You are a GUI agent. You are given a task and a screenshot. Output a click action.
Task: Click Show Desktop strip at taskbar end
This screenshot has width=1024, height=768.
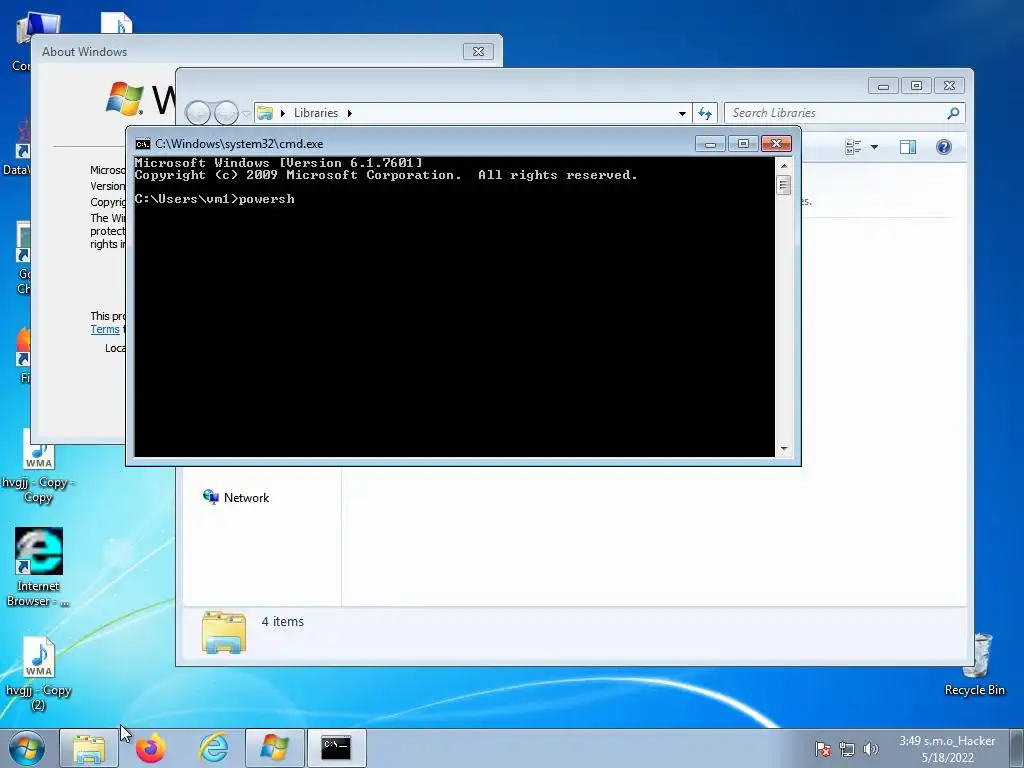pos(1016,748)
